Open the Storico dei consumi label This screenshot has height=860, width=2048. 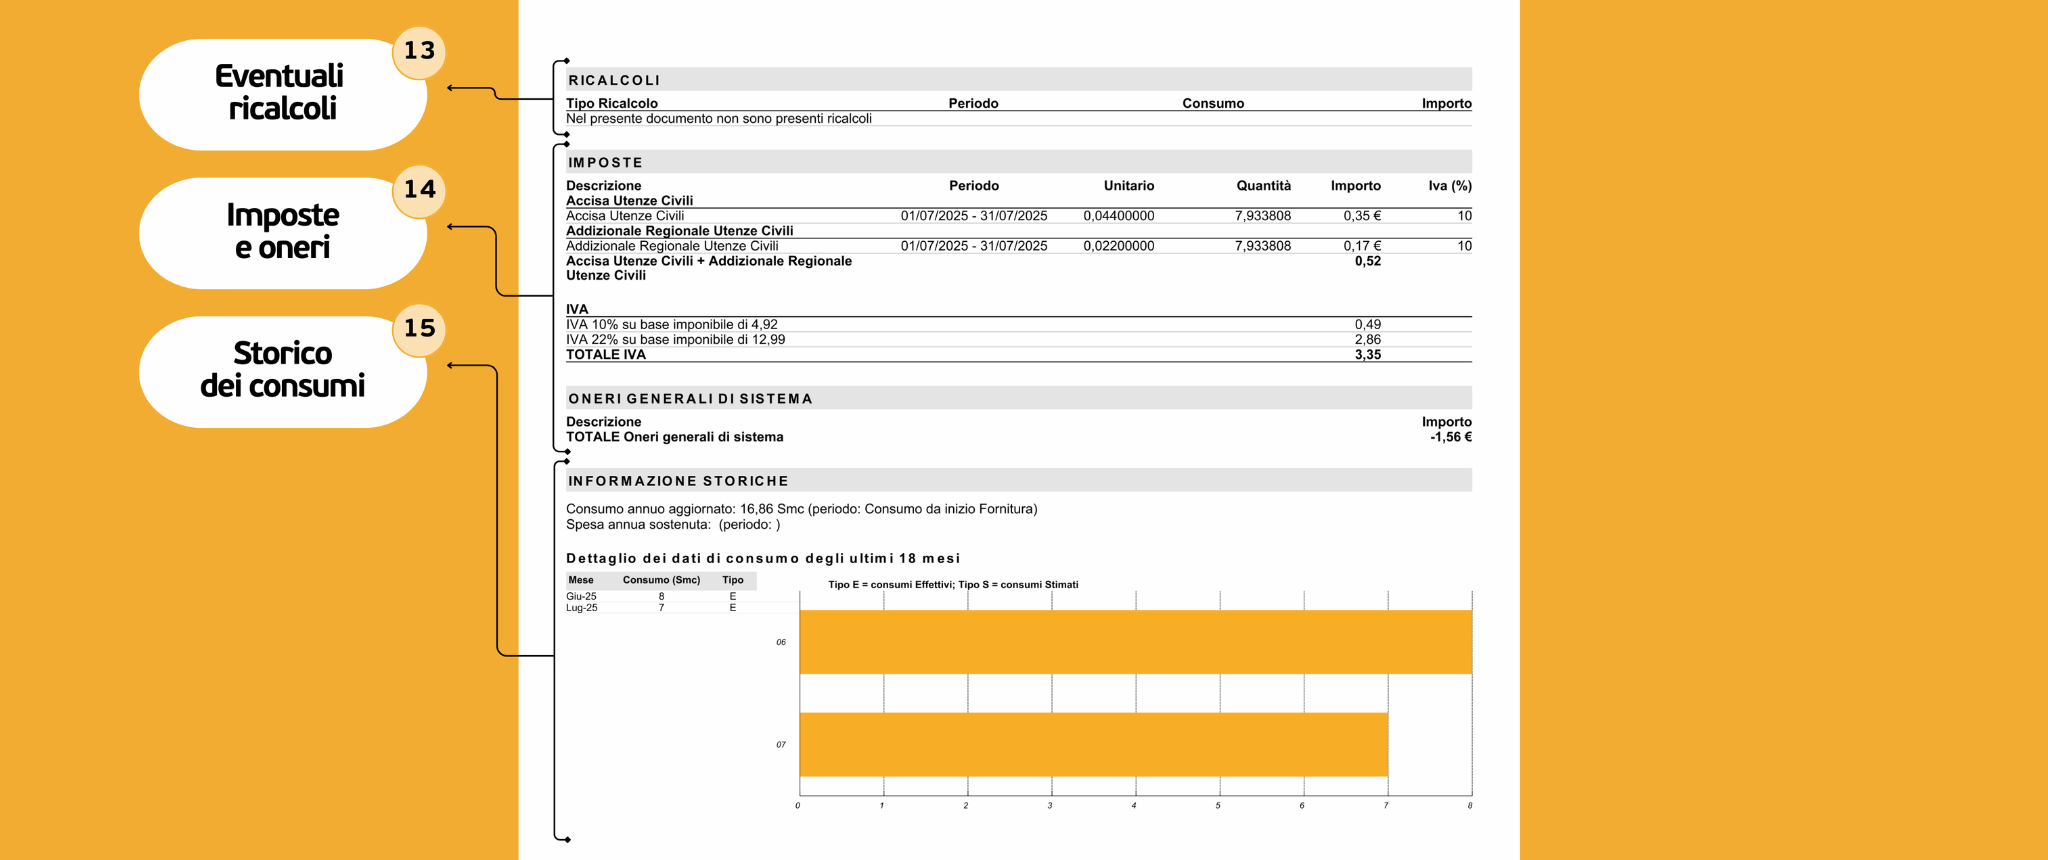click(x=281, y=370)
